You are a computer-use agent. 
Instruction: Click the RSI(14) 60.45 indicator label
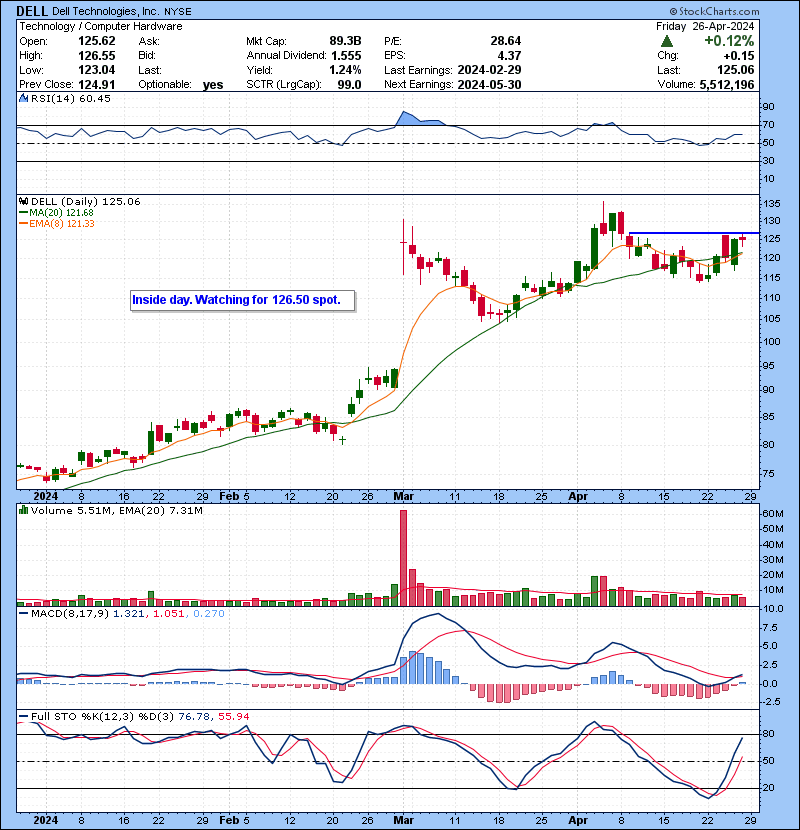coord(71,98)
